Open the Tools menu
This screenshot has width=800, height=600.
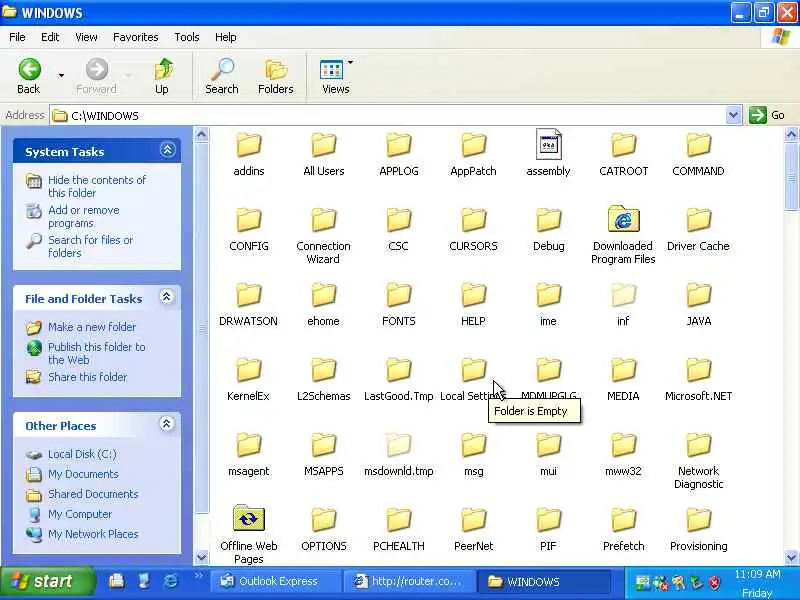187,37
